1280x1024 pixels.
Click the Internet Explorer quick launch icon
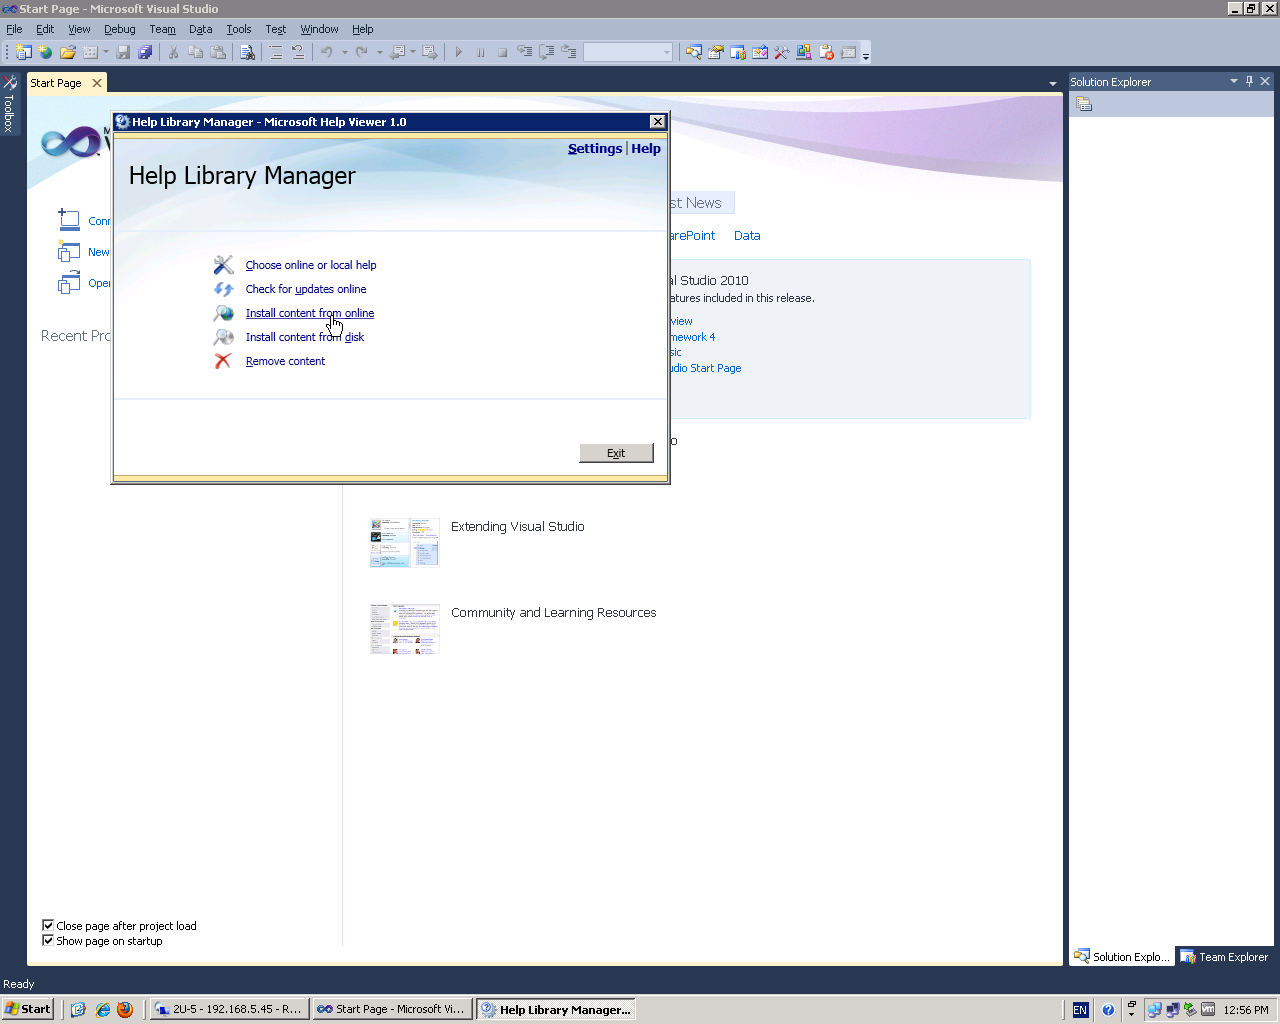tap(102, 1009)
